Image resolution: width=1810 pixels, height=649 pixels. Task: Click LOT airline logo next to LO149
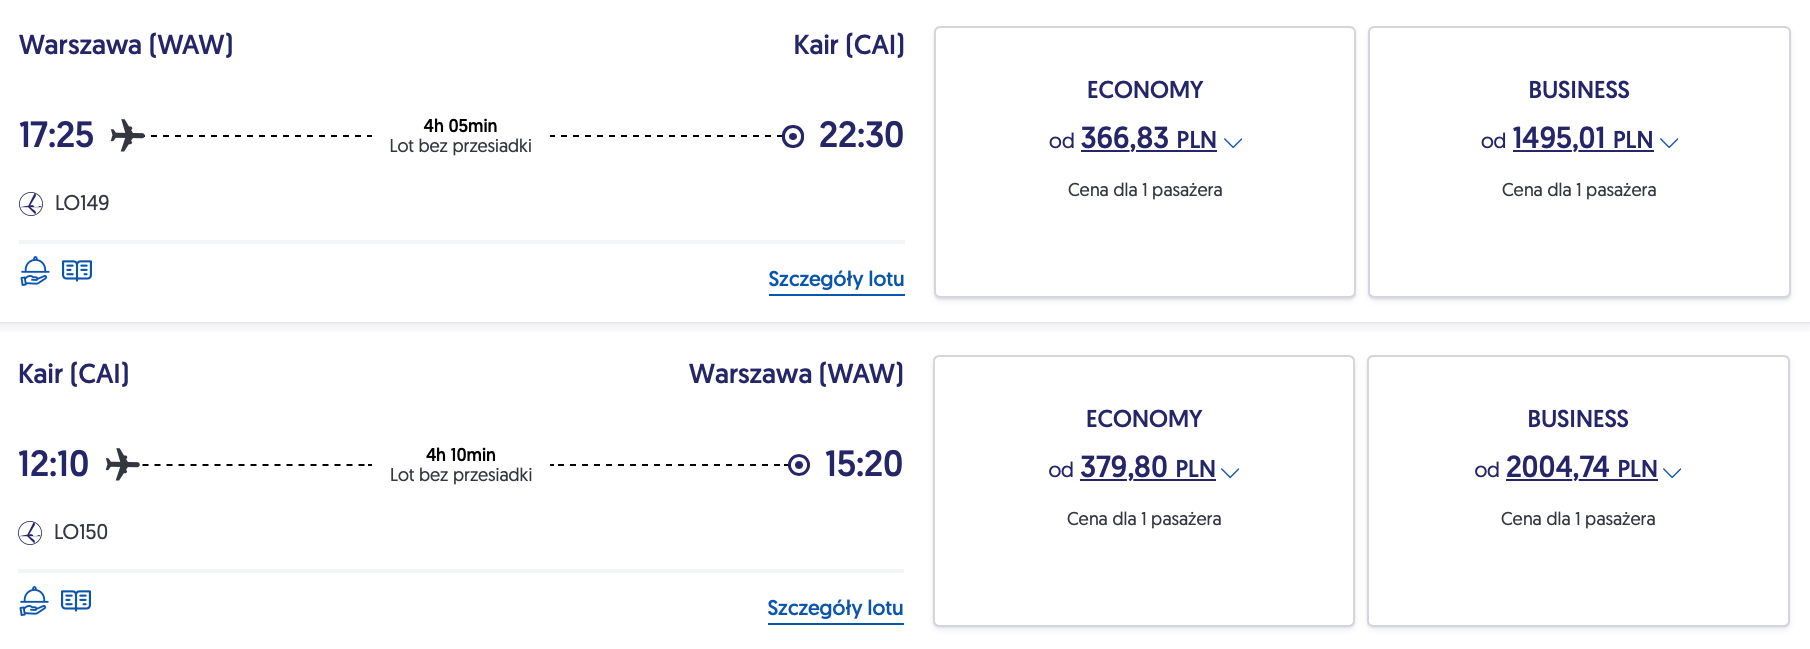31,204
